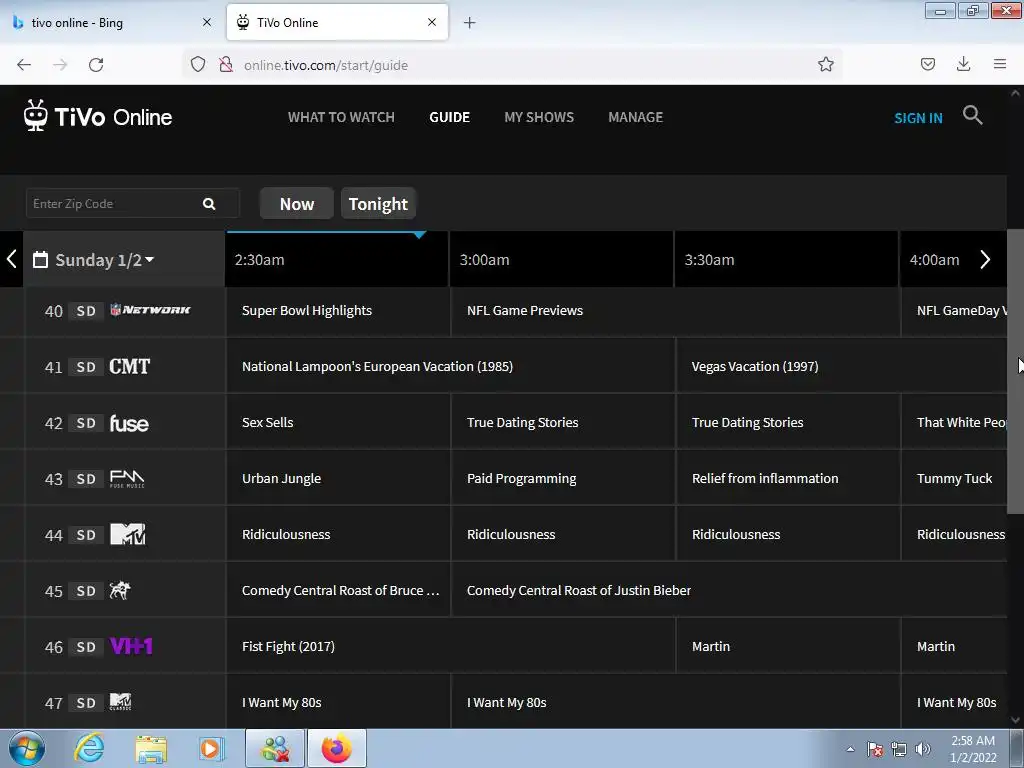The height and width of the screenshot is (768, 1024).
Task: Open the search magnifier in TiVo header
Action: click(x=972, y=116)
